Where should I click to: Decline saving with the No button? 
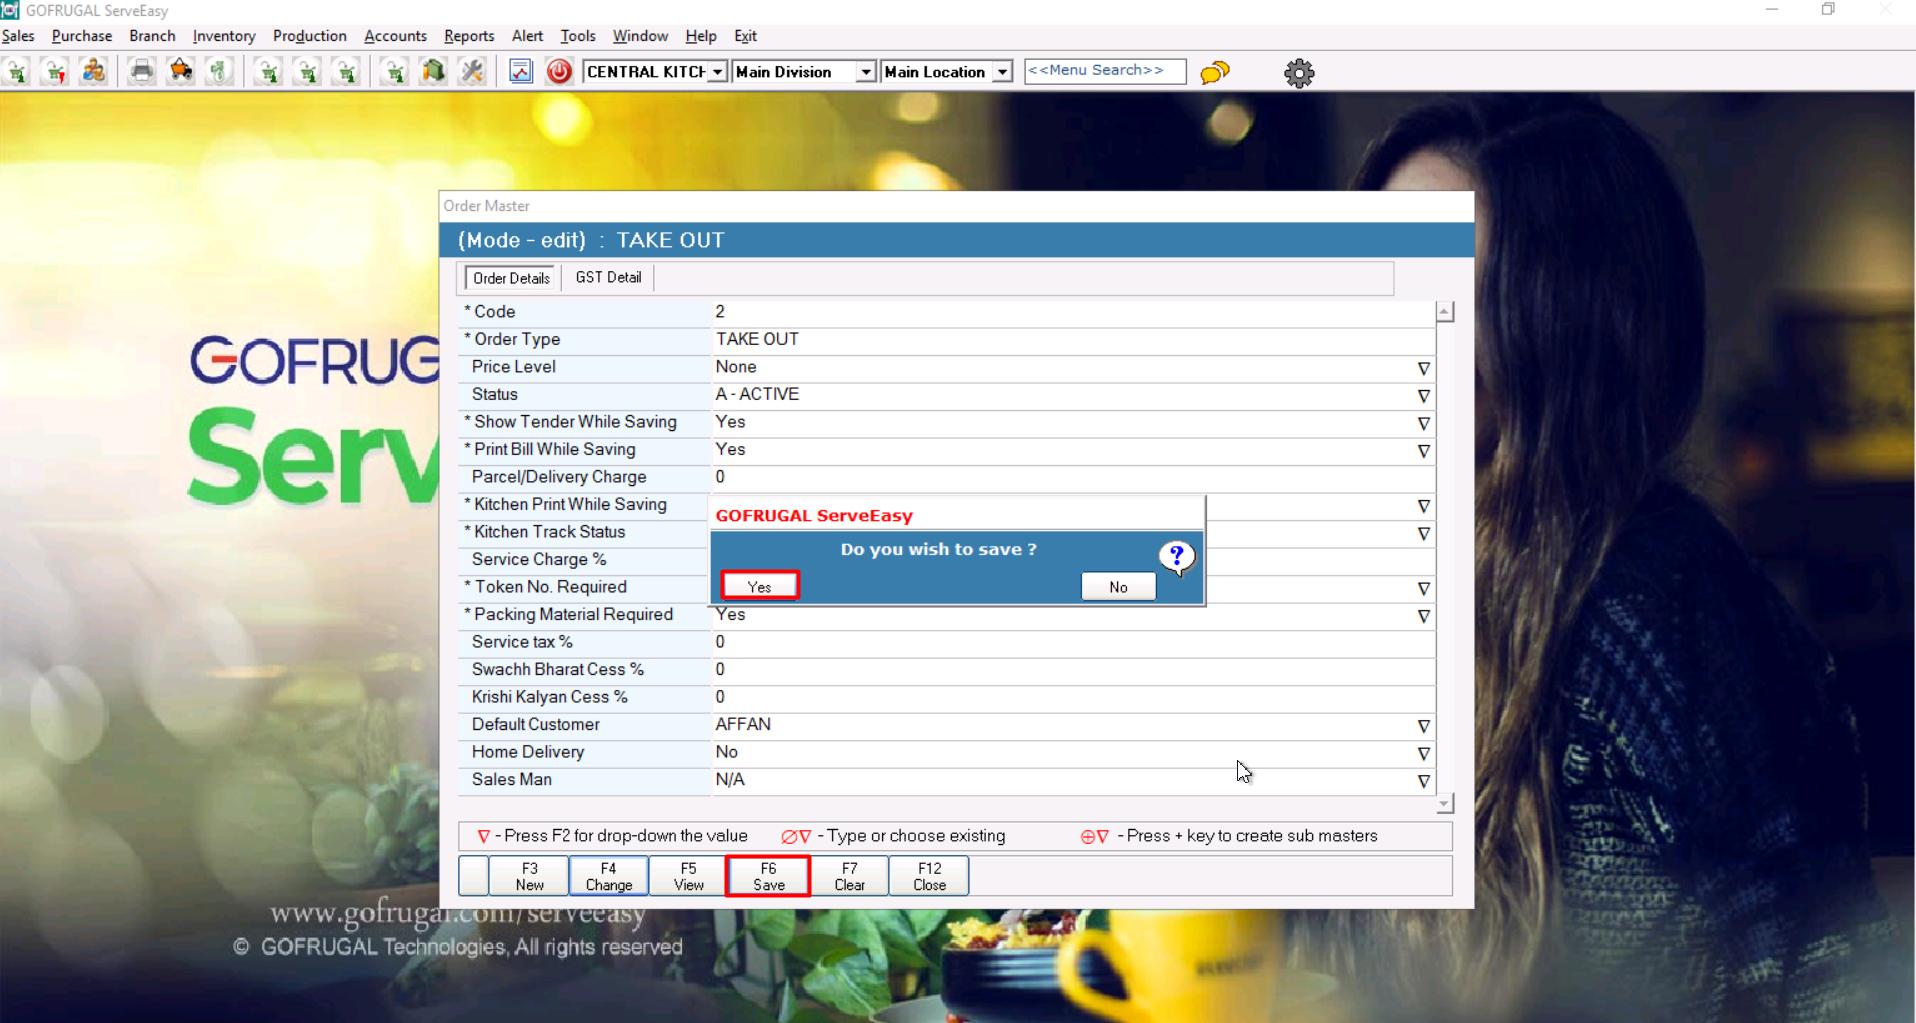pyautogui.click(x=1118, y=587)
